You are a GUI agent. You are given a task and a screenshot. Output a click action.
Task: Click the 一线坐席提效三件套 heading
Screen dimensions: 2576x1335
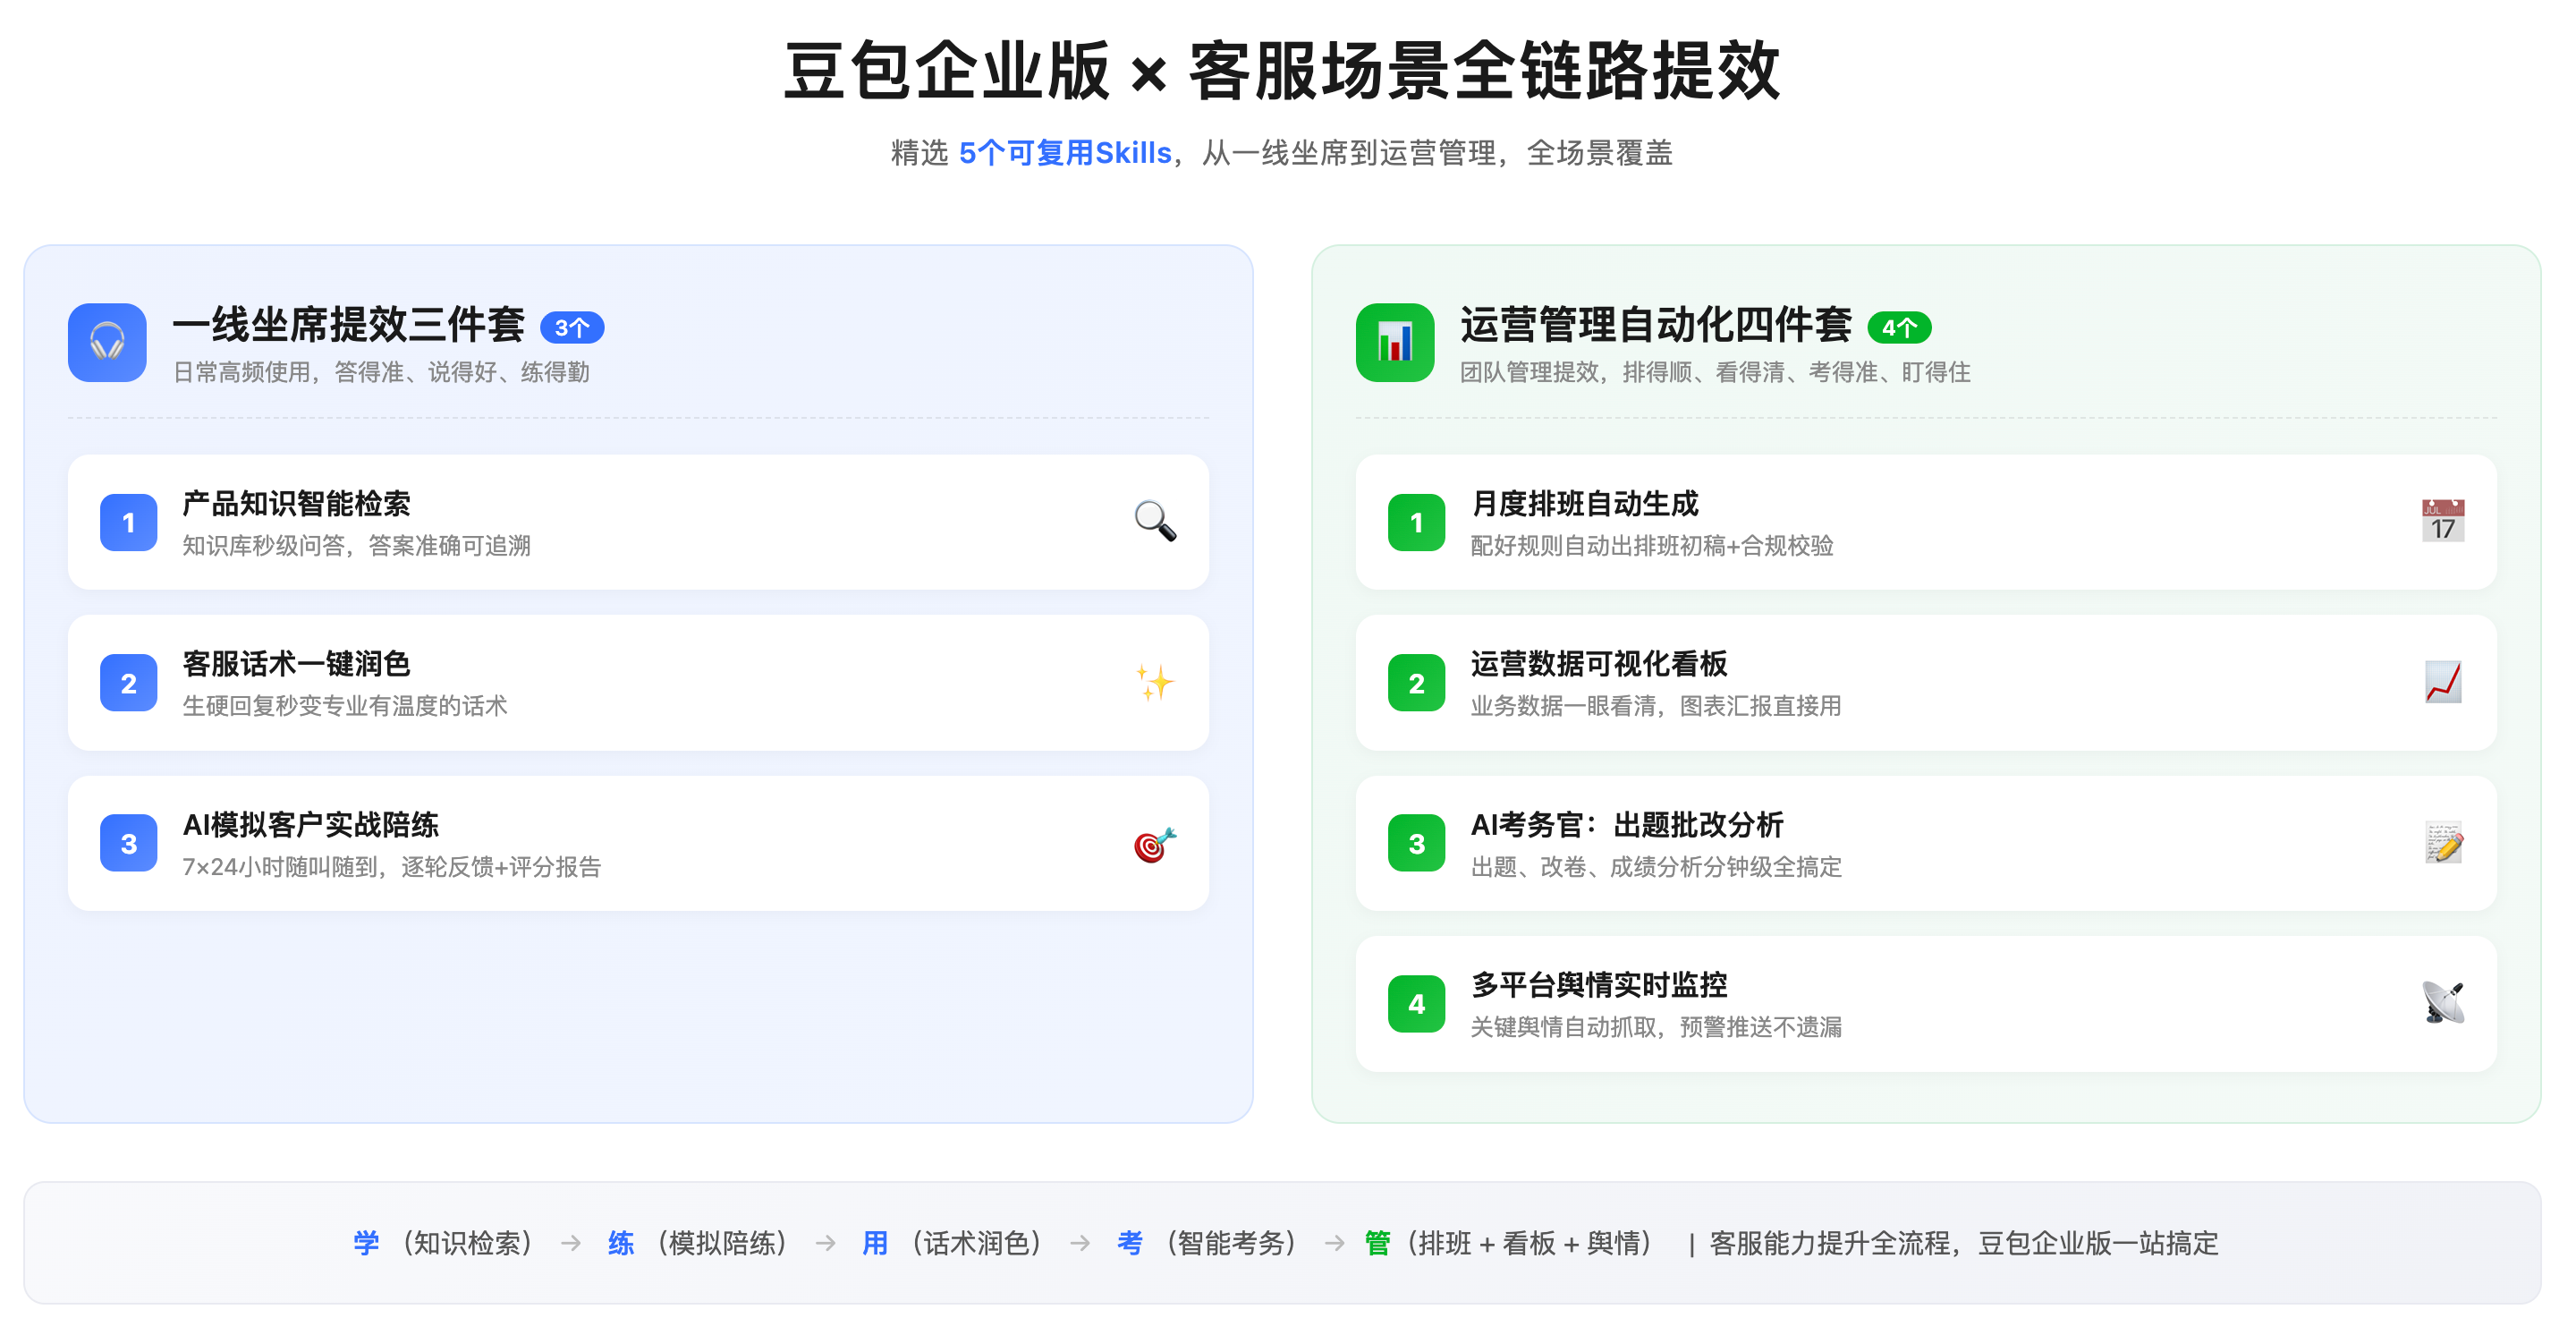click(348, 325)
